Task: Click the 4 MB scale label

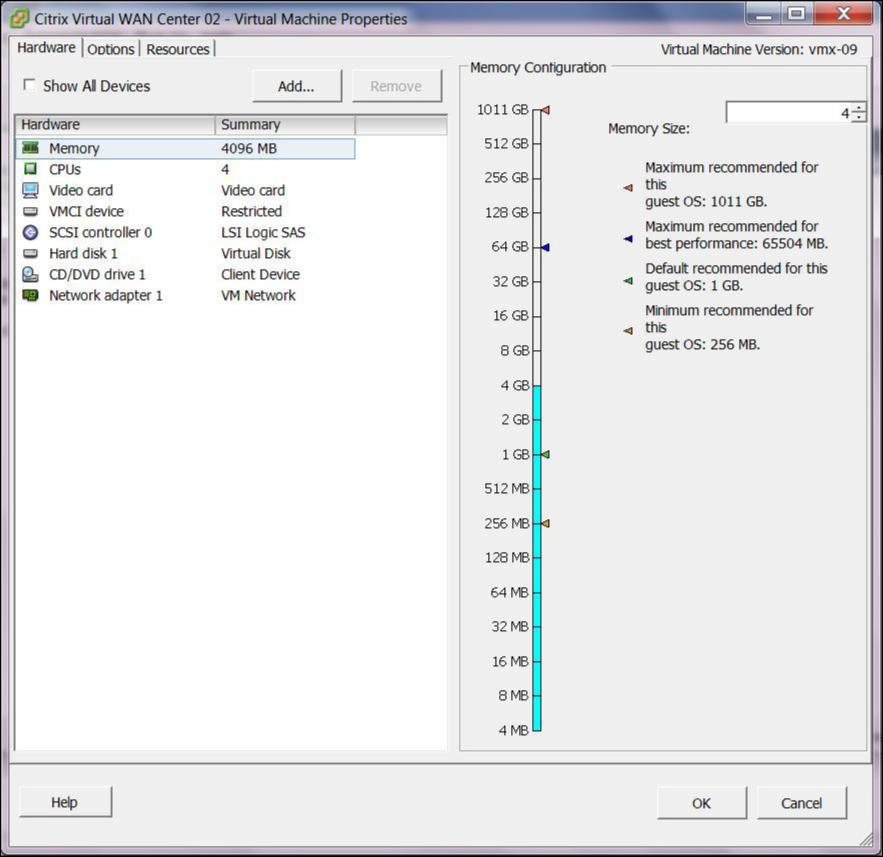Action: (x=513, y=730)
